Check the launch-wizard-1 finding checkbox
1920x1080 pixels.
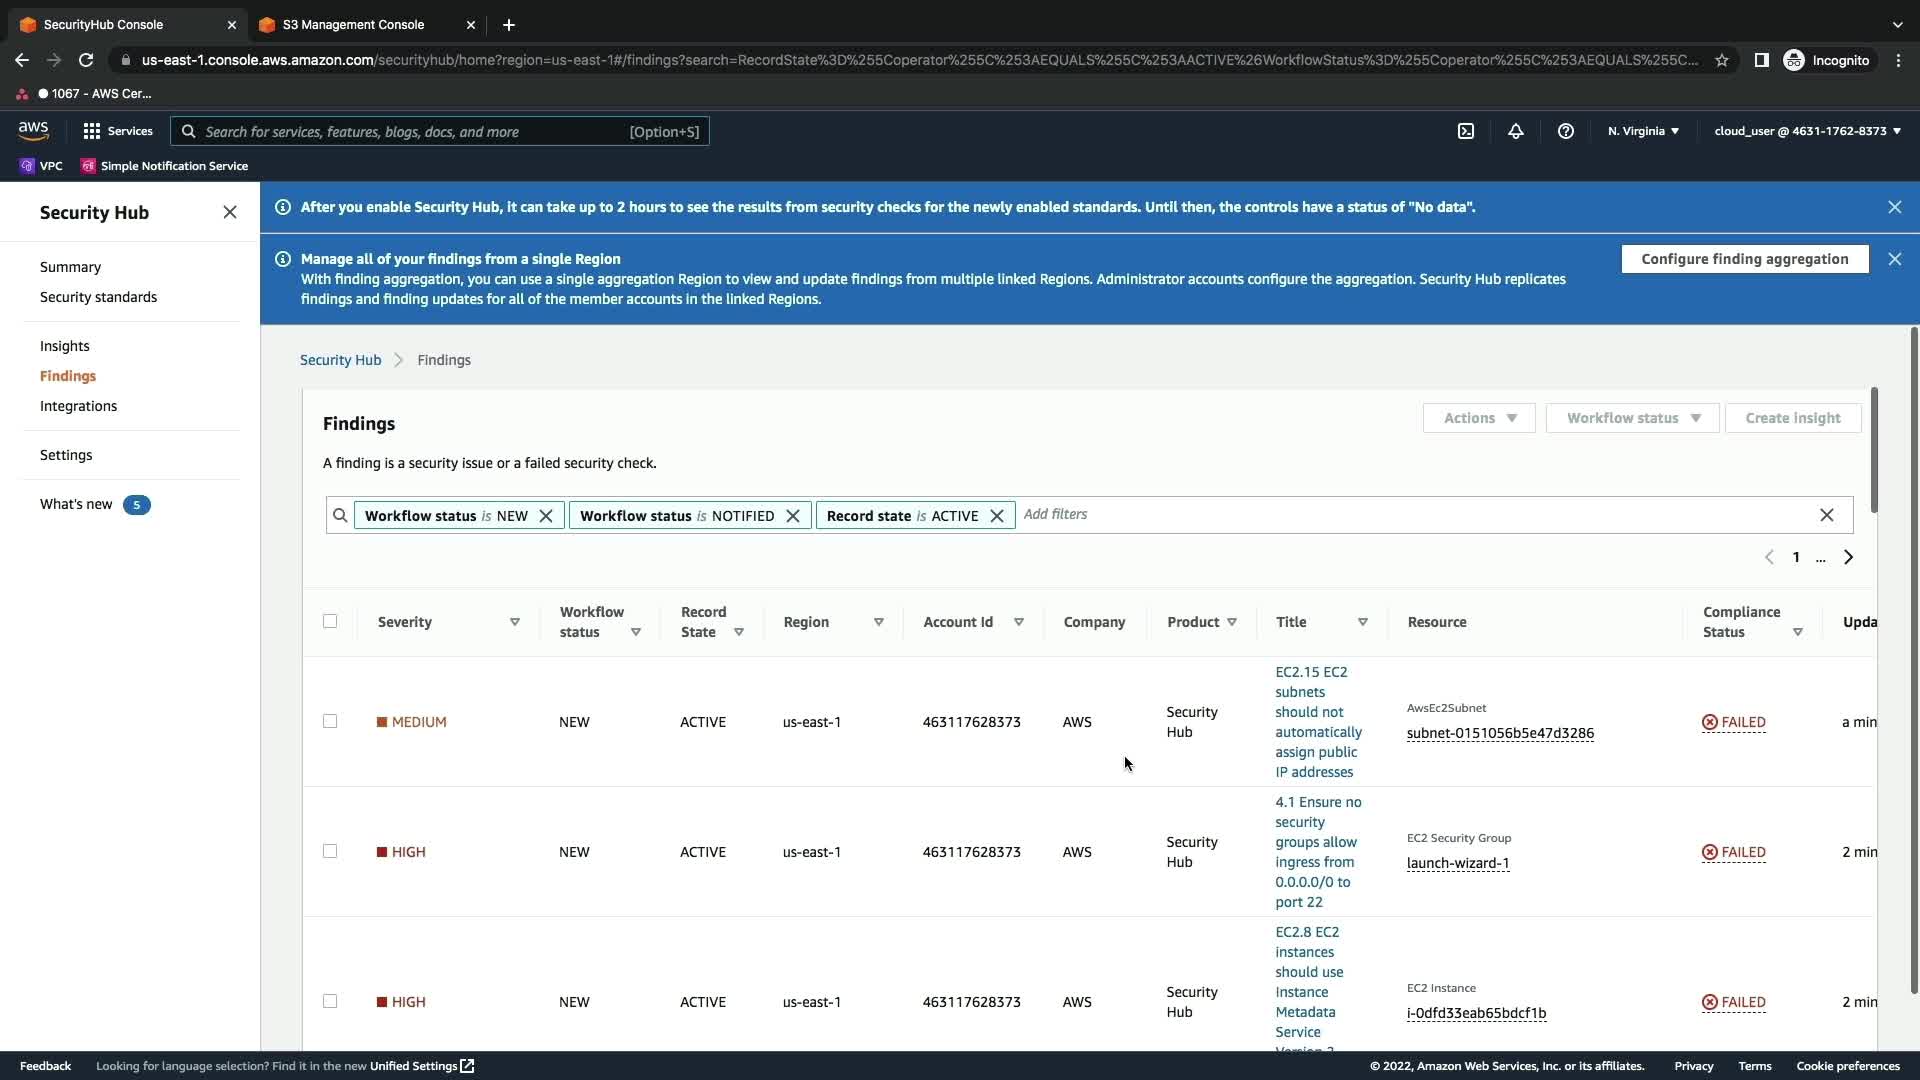coord(330,851)
